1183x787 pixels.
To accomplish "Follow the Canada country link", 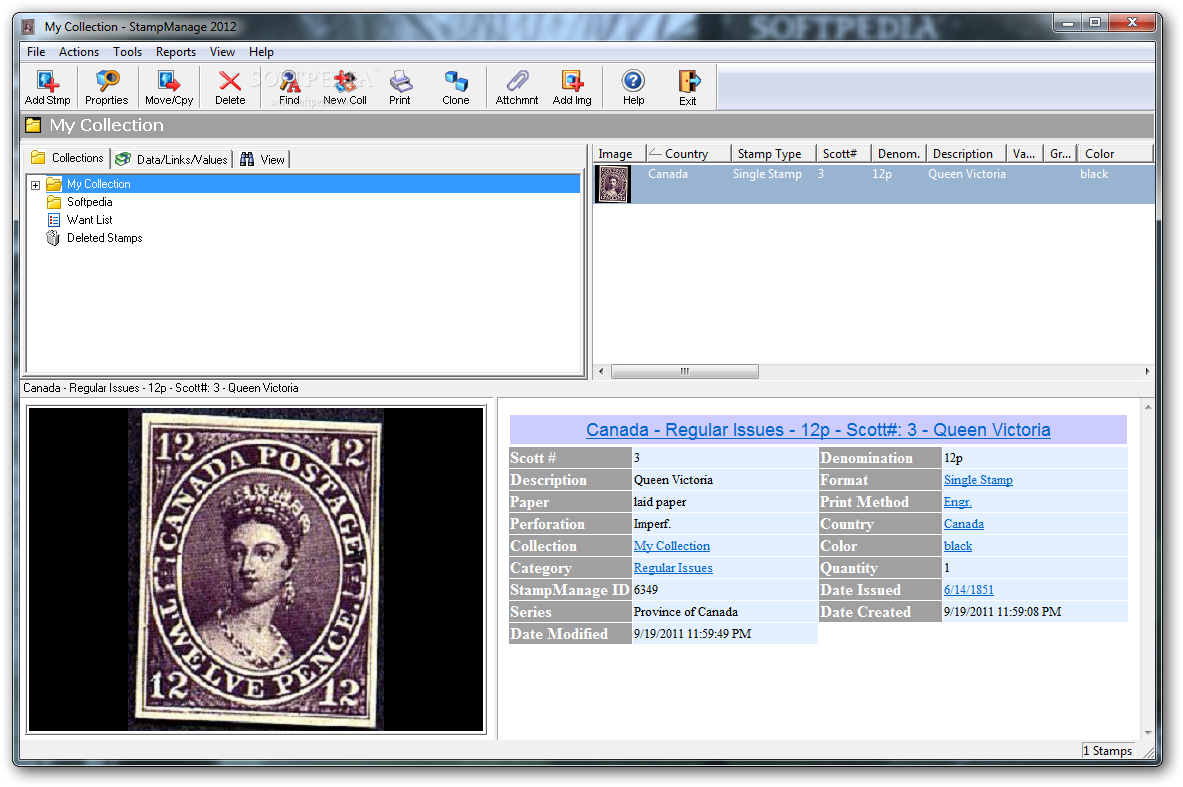I will 963,524.
